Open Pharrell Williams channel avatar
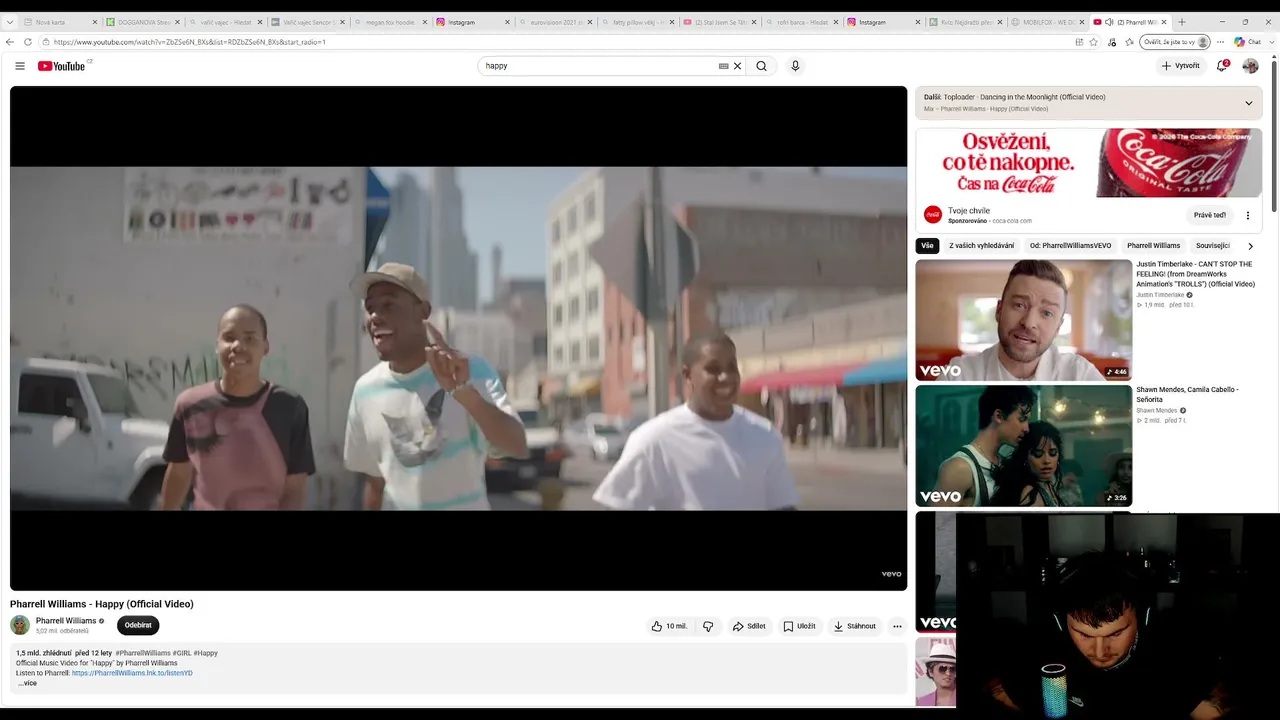 pos(20,625)
